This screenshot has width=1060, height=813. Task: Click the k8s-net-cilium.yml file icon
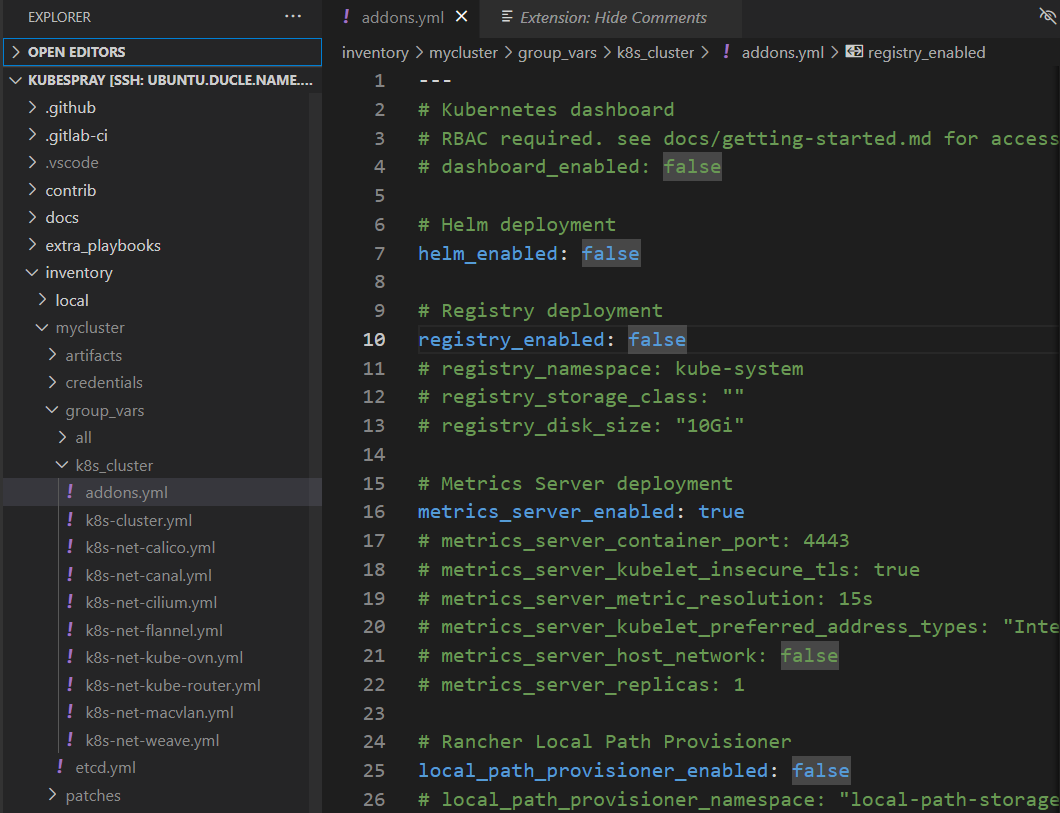pyautogui.click(x=70, y=602)
